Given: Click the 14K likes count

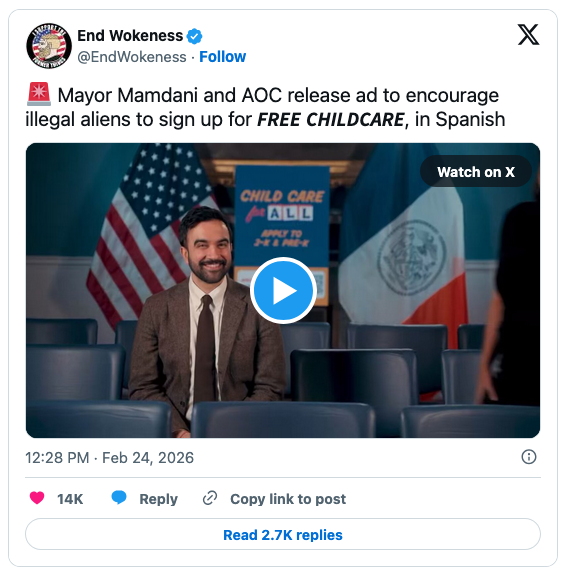Looking at the screenshot, I should click(70, 499).
